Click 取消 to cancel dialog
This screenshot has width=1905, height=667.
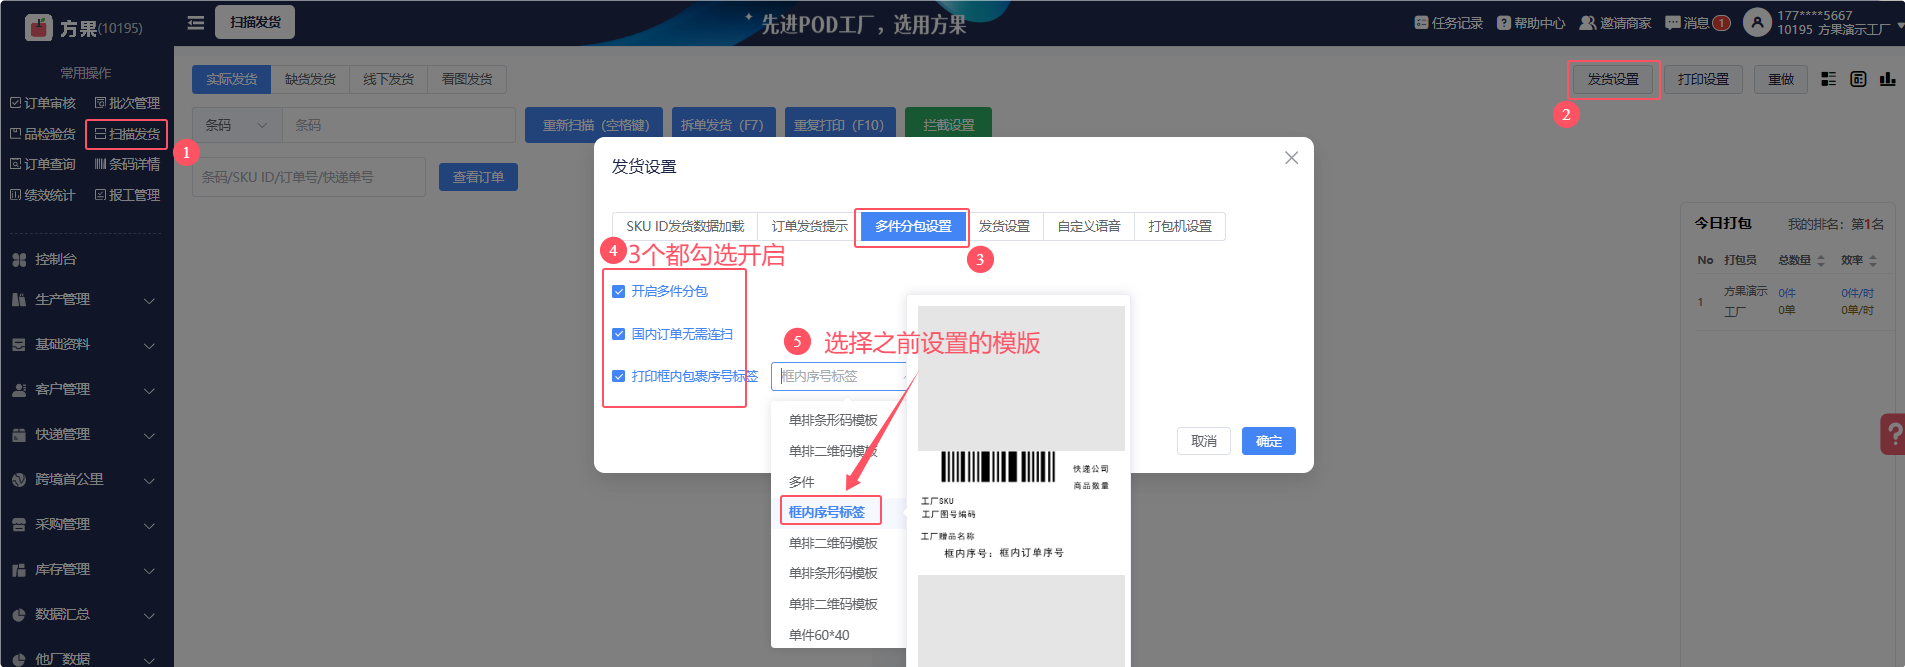1204,441
